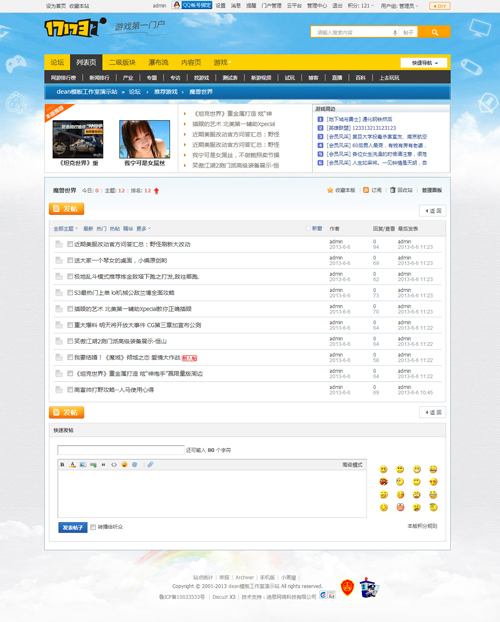Open the search type 帖子 selector

click(408, 33)
